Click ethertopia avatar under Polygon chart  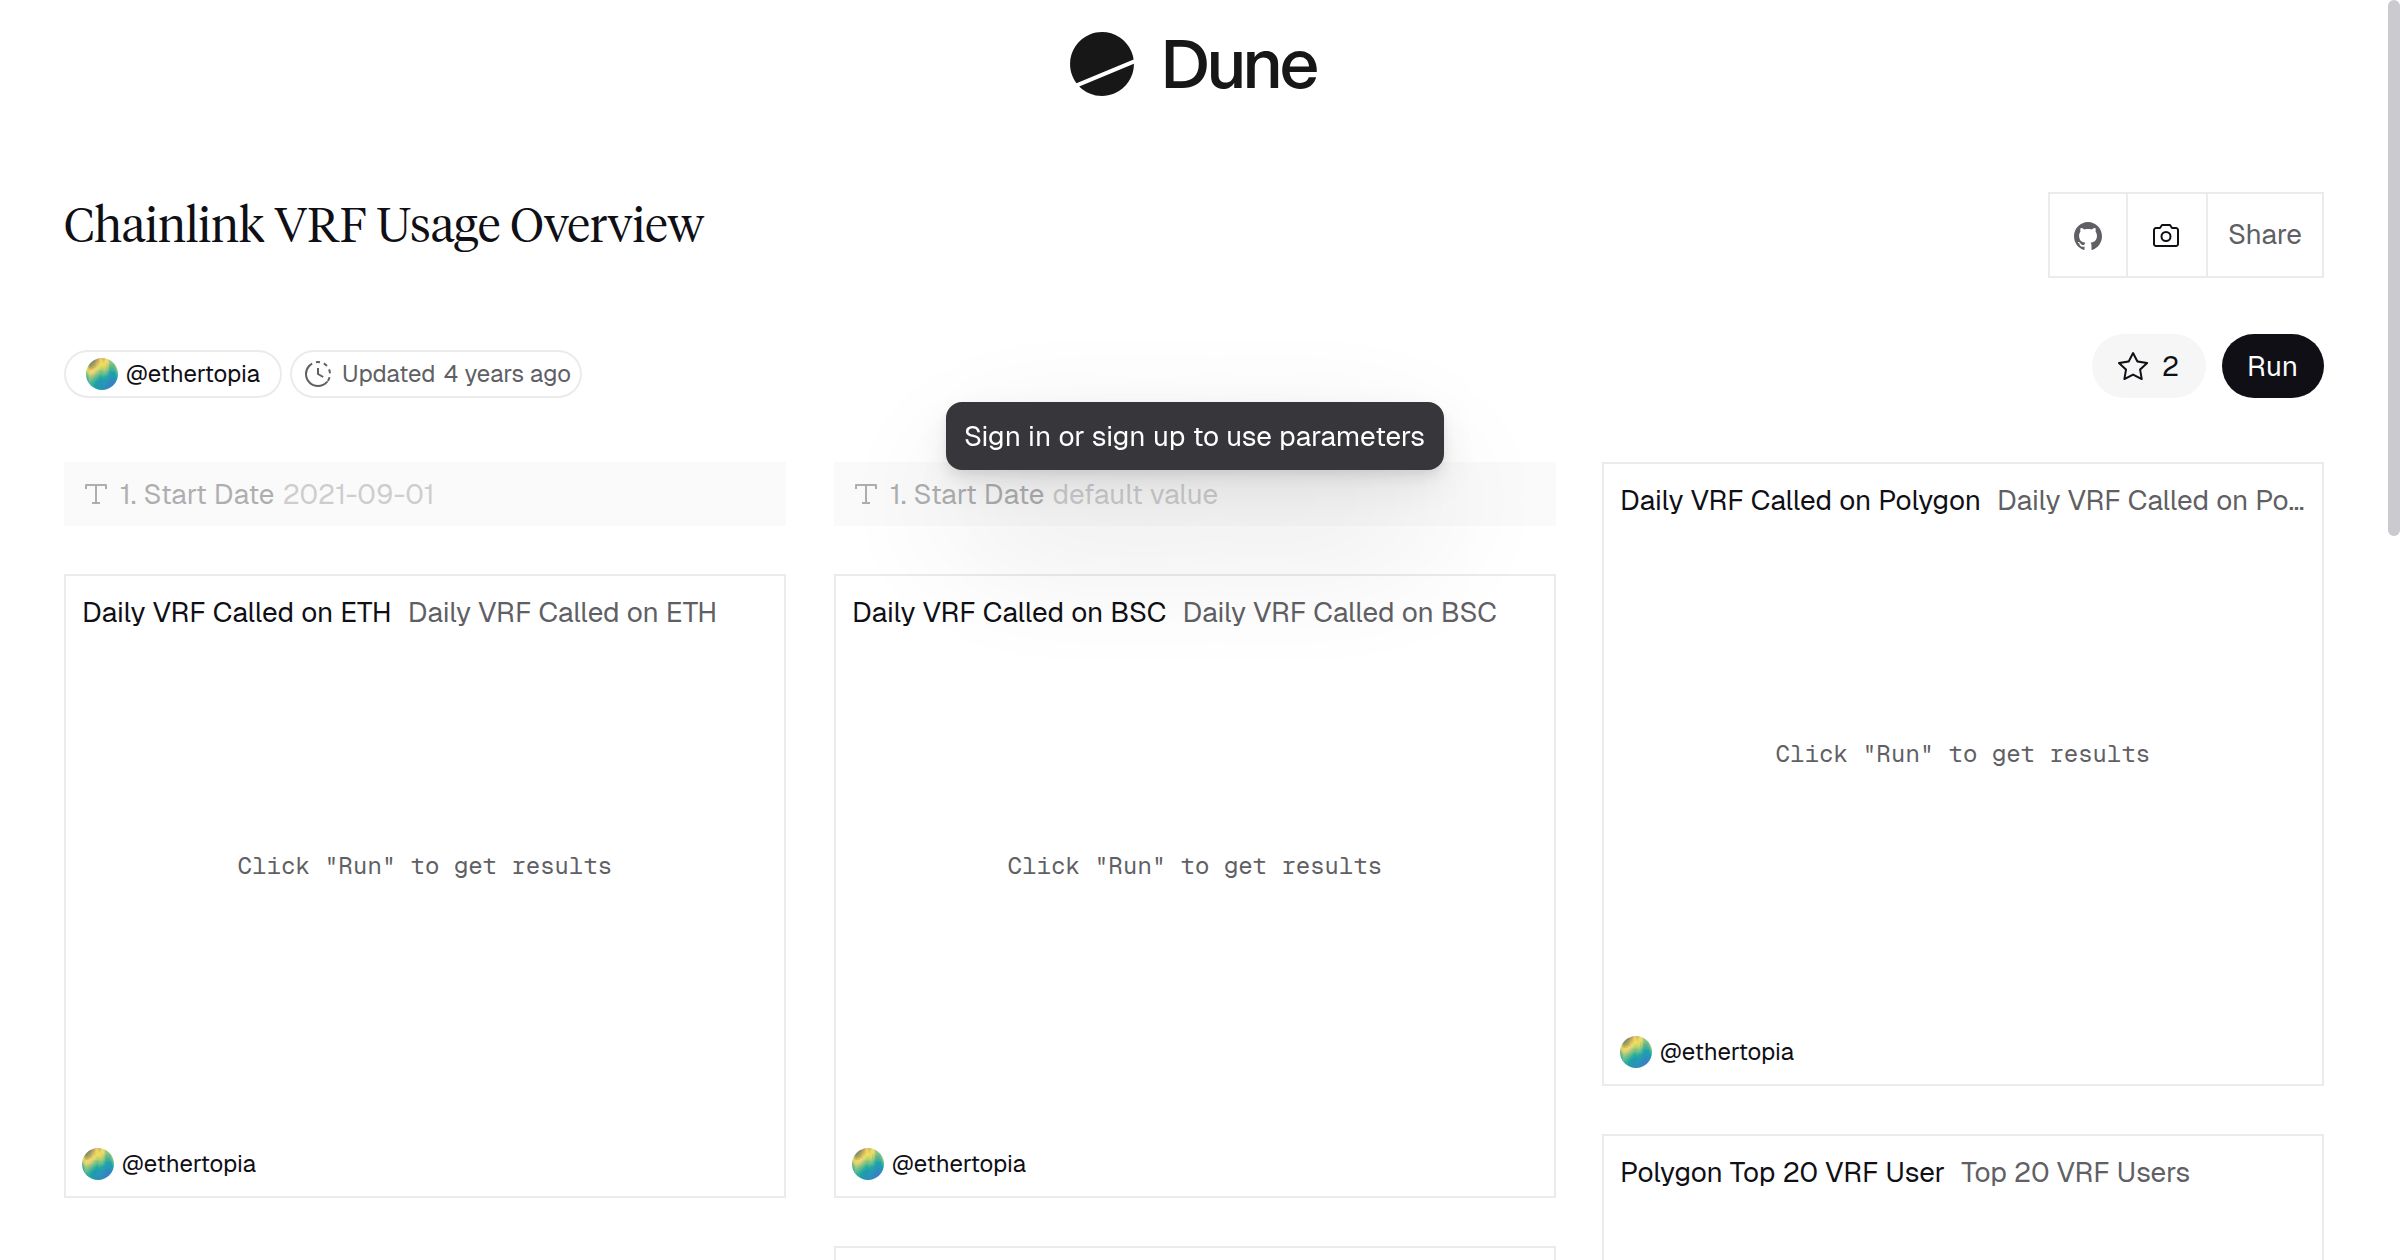(x=1636, y=1052)
